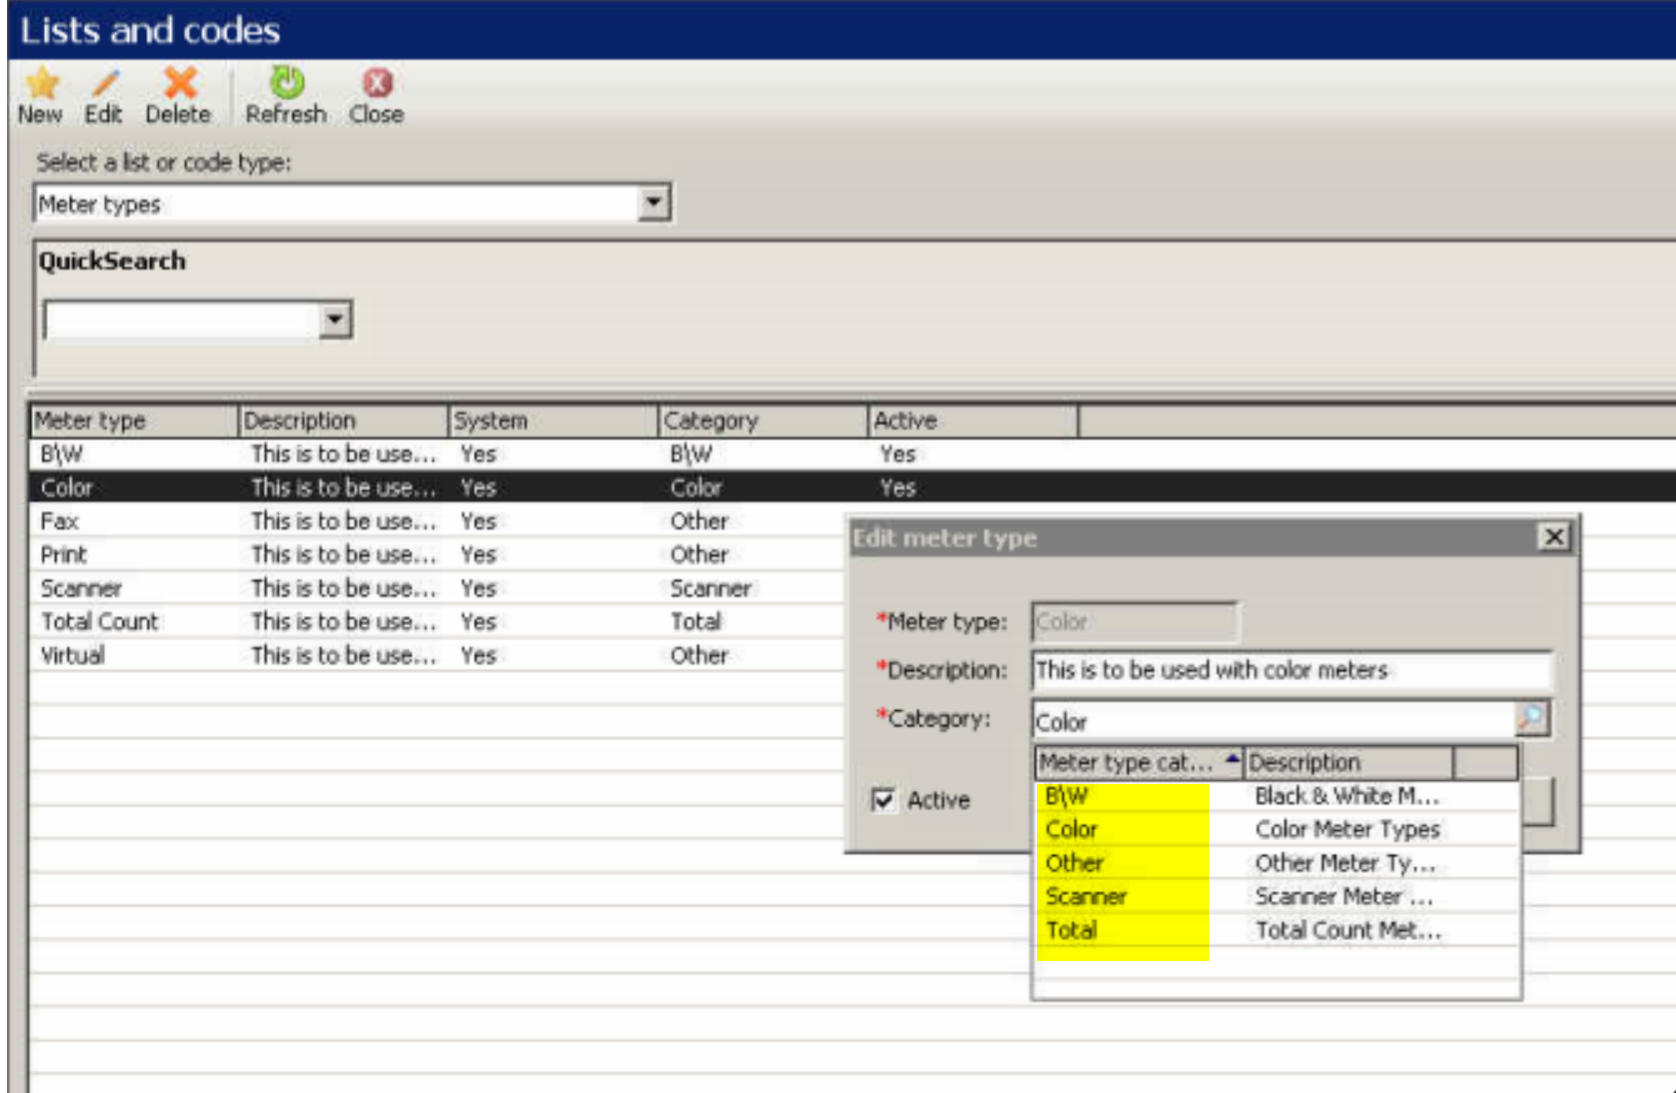Open the QuickSearch dropdown arrow
Viewport: 1676px width, 1093px height.
click(x=335, y=320)
